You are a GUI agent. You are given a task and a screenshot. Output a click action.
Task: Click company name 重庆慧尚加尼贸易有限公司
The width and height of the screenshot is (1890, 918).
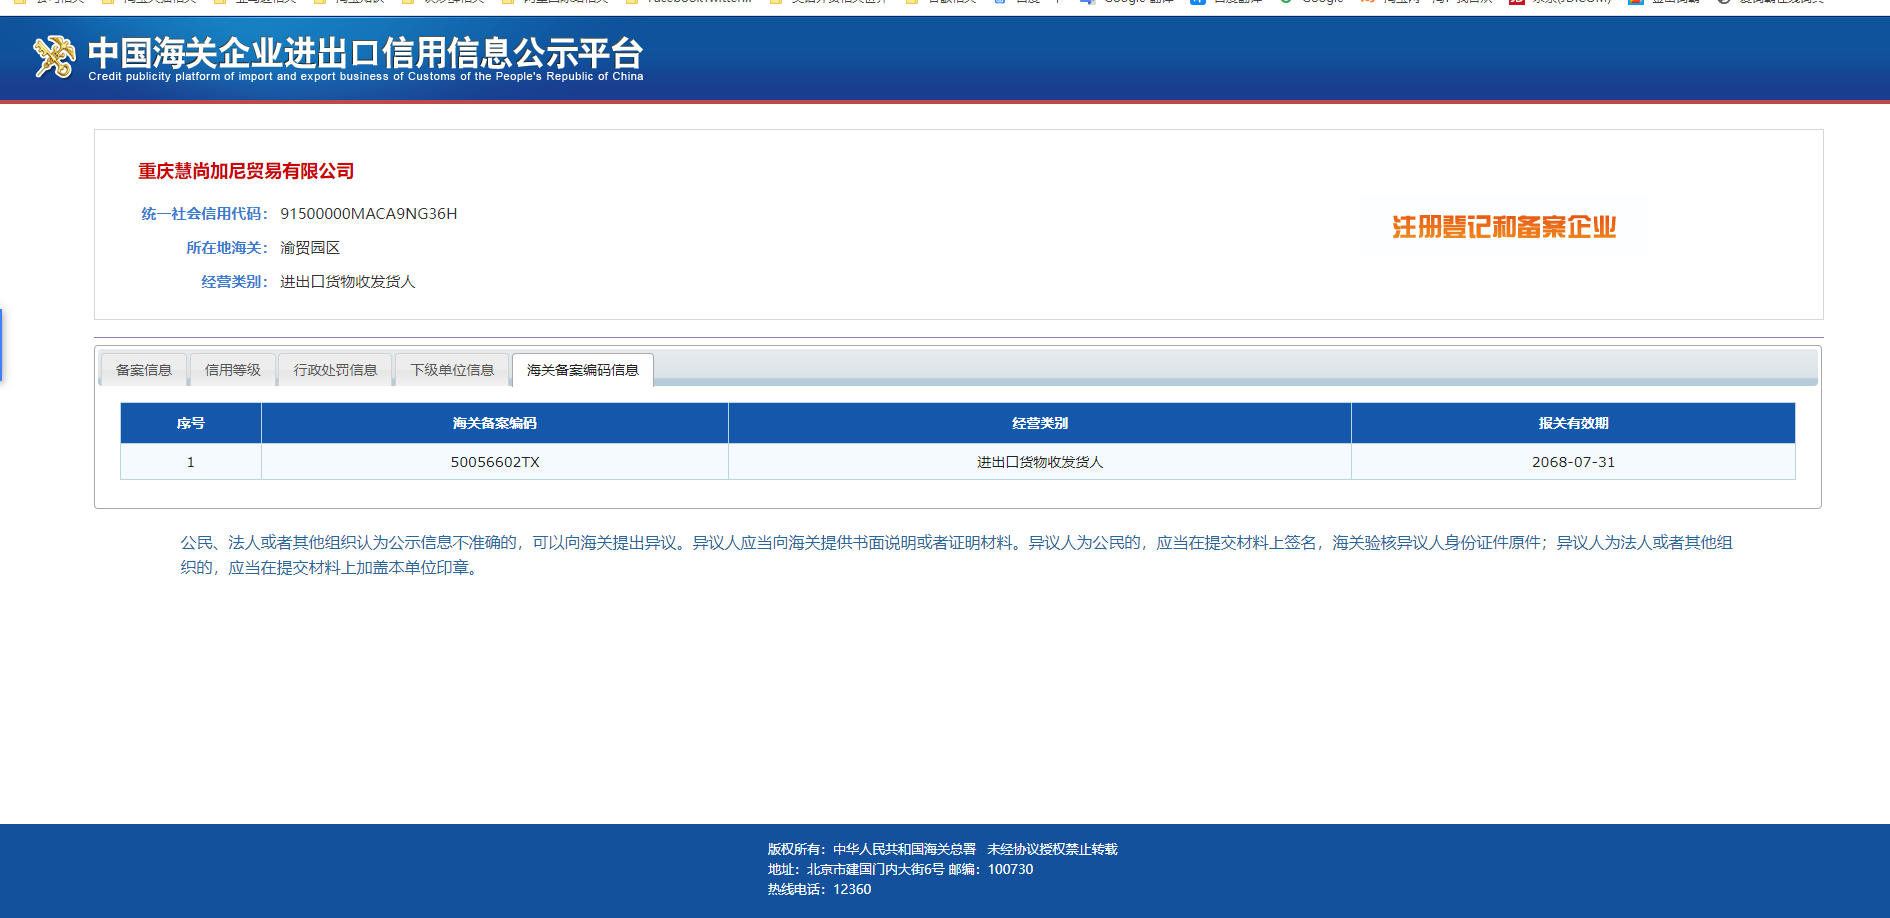coord(246,171)
